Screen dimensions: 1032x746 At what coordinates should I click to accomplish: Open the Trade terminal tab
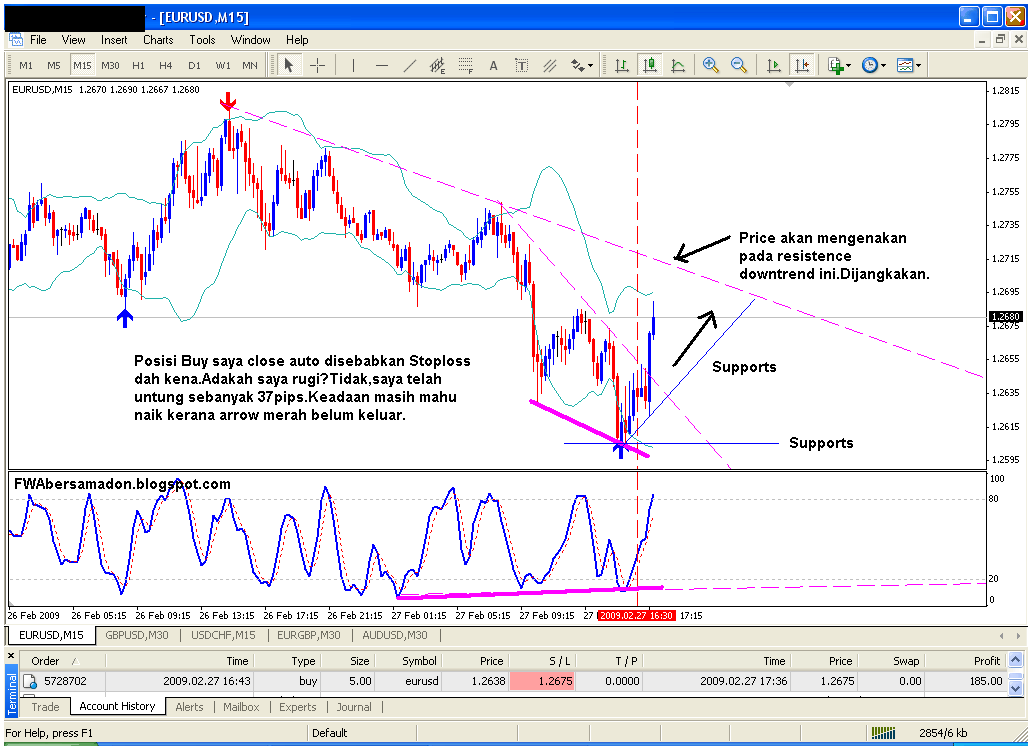point(45,706)
